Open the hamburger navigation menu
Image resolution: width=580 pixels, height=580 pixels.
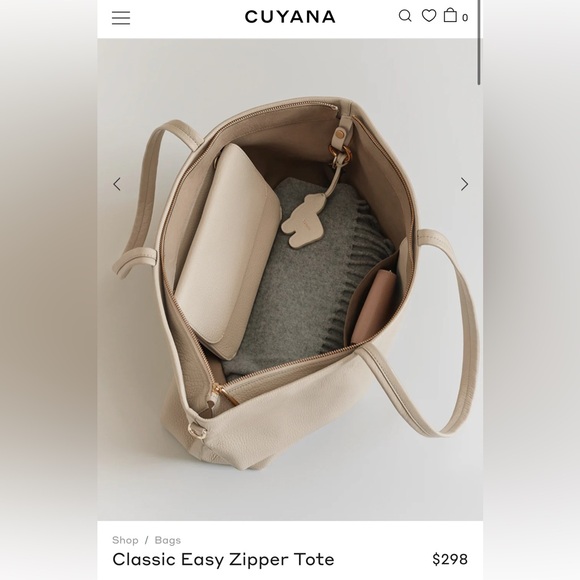click(x=121, y=18)
